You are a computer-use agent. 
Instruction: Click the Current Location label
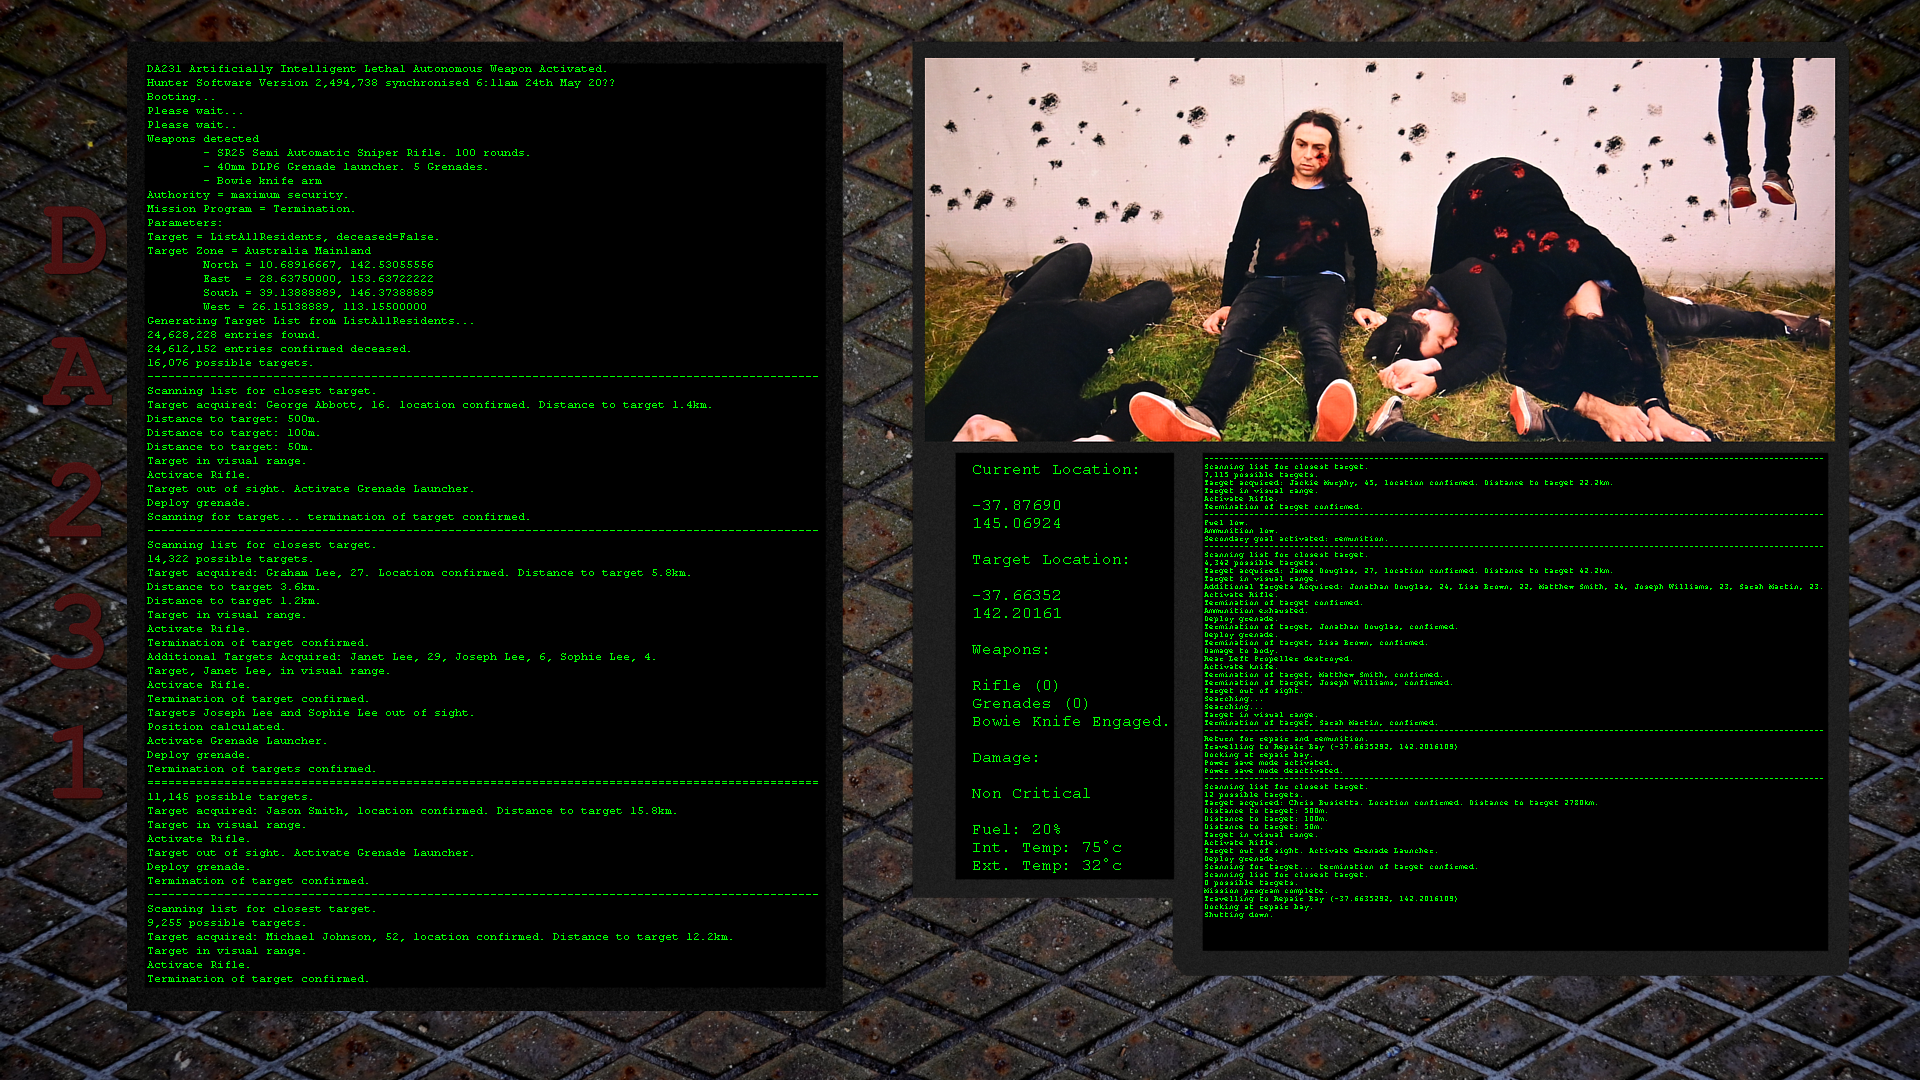click(x=1055, y=470)
